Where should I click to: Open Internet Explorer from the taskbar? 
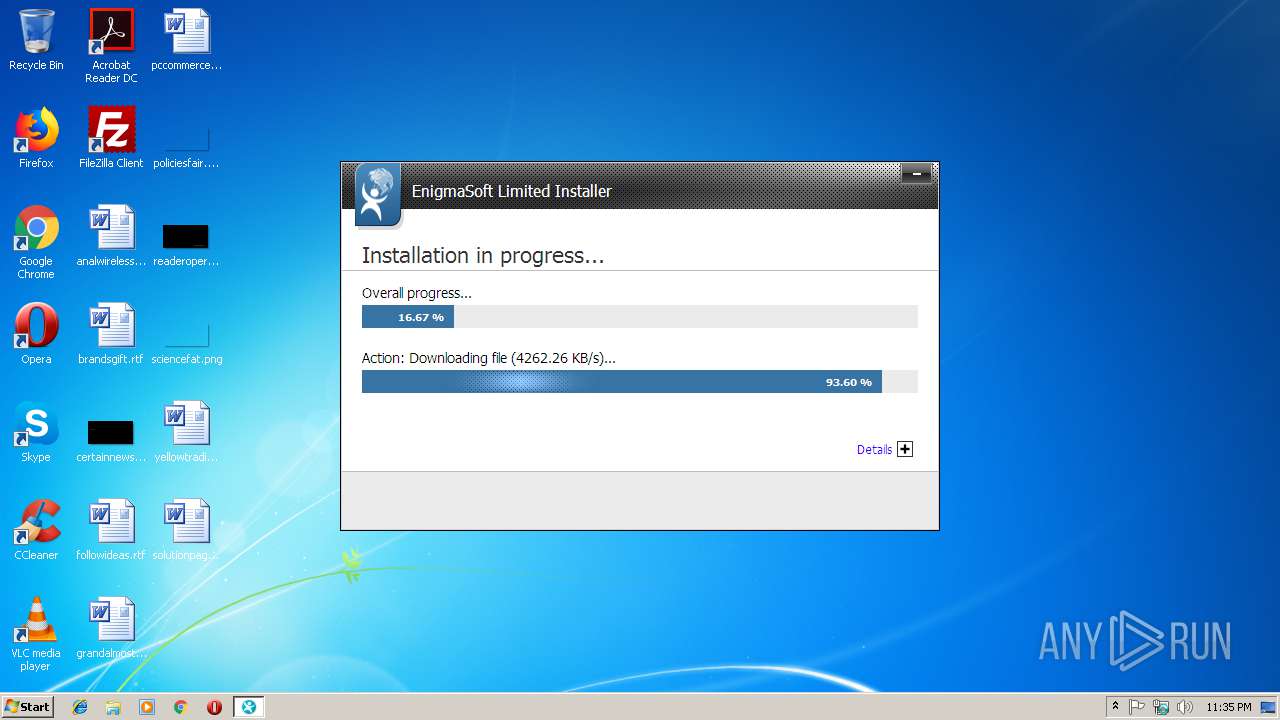80,707
